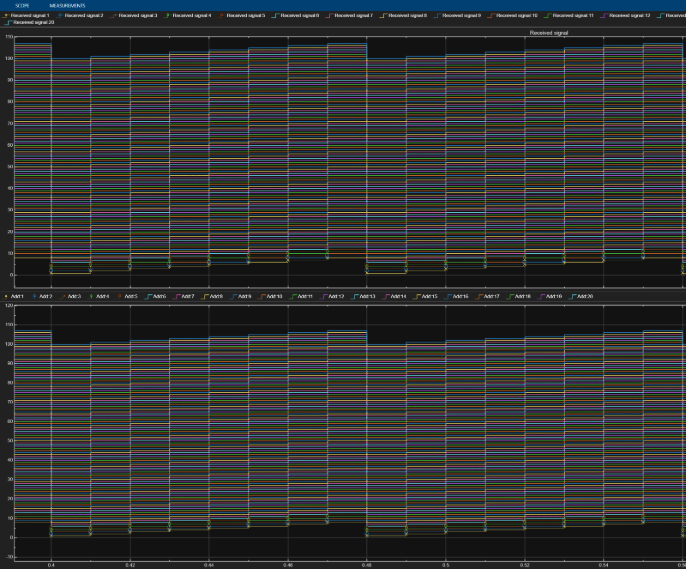
Task: Toggle Received signal 3 in the legend
Action: (x=141, y=16)
